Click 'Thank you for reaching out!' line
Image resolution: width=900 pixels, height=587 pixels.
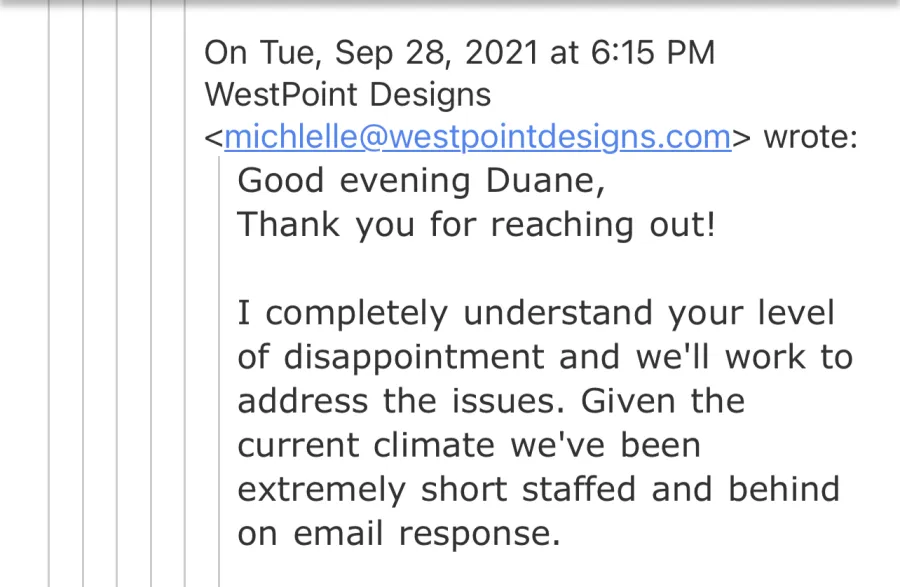pyautogui.click(x=476, y=224)
